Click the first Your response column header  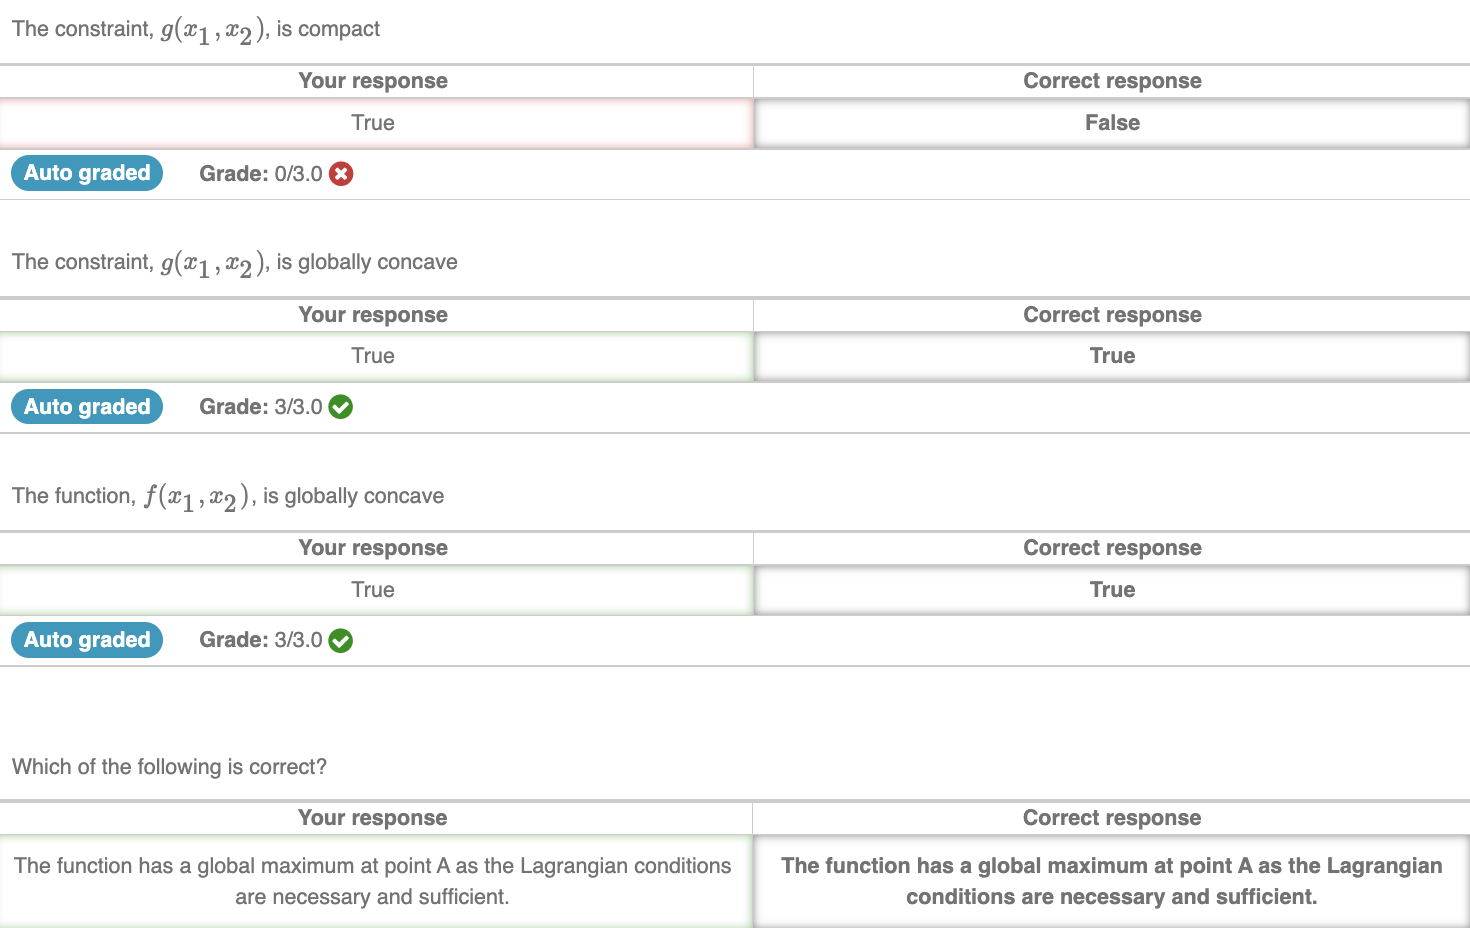373,81
